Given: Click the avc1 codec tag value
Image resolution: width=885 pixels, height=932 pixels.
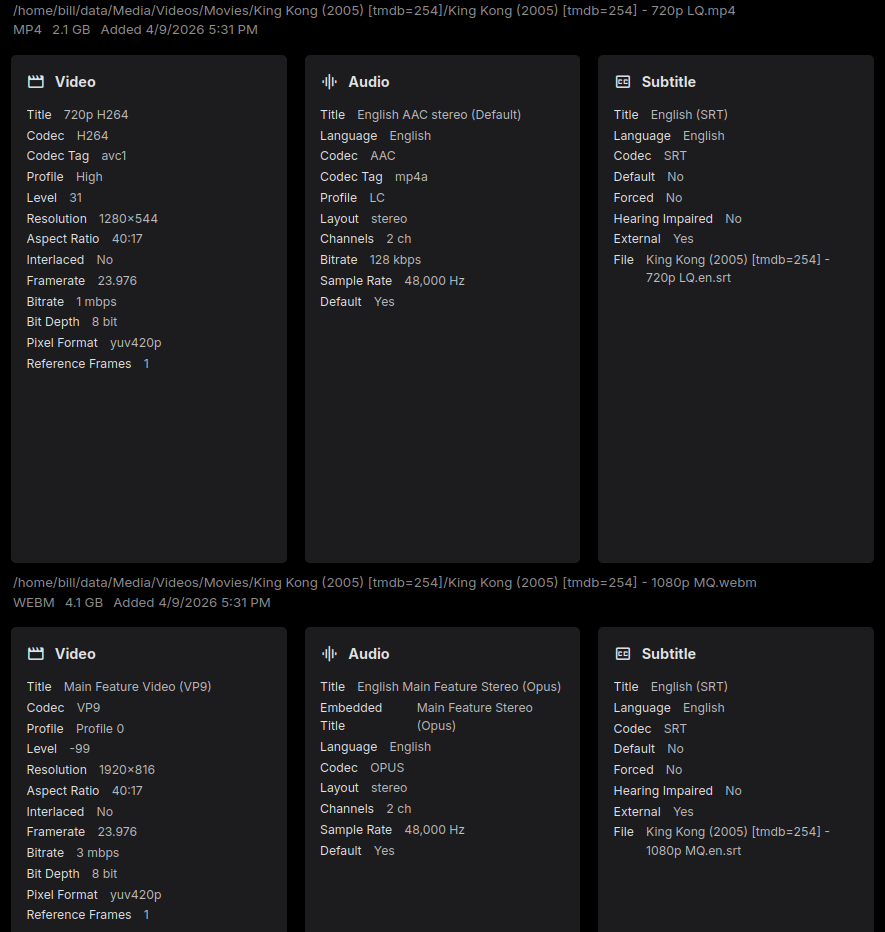Looking at the screenshot, I should [x=114, y=156].
